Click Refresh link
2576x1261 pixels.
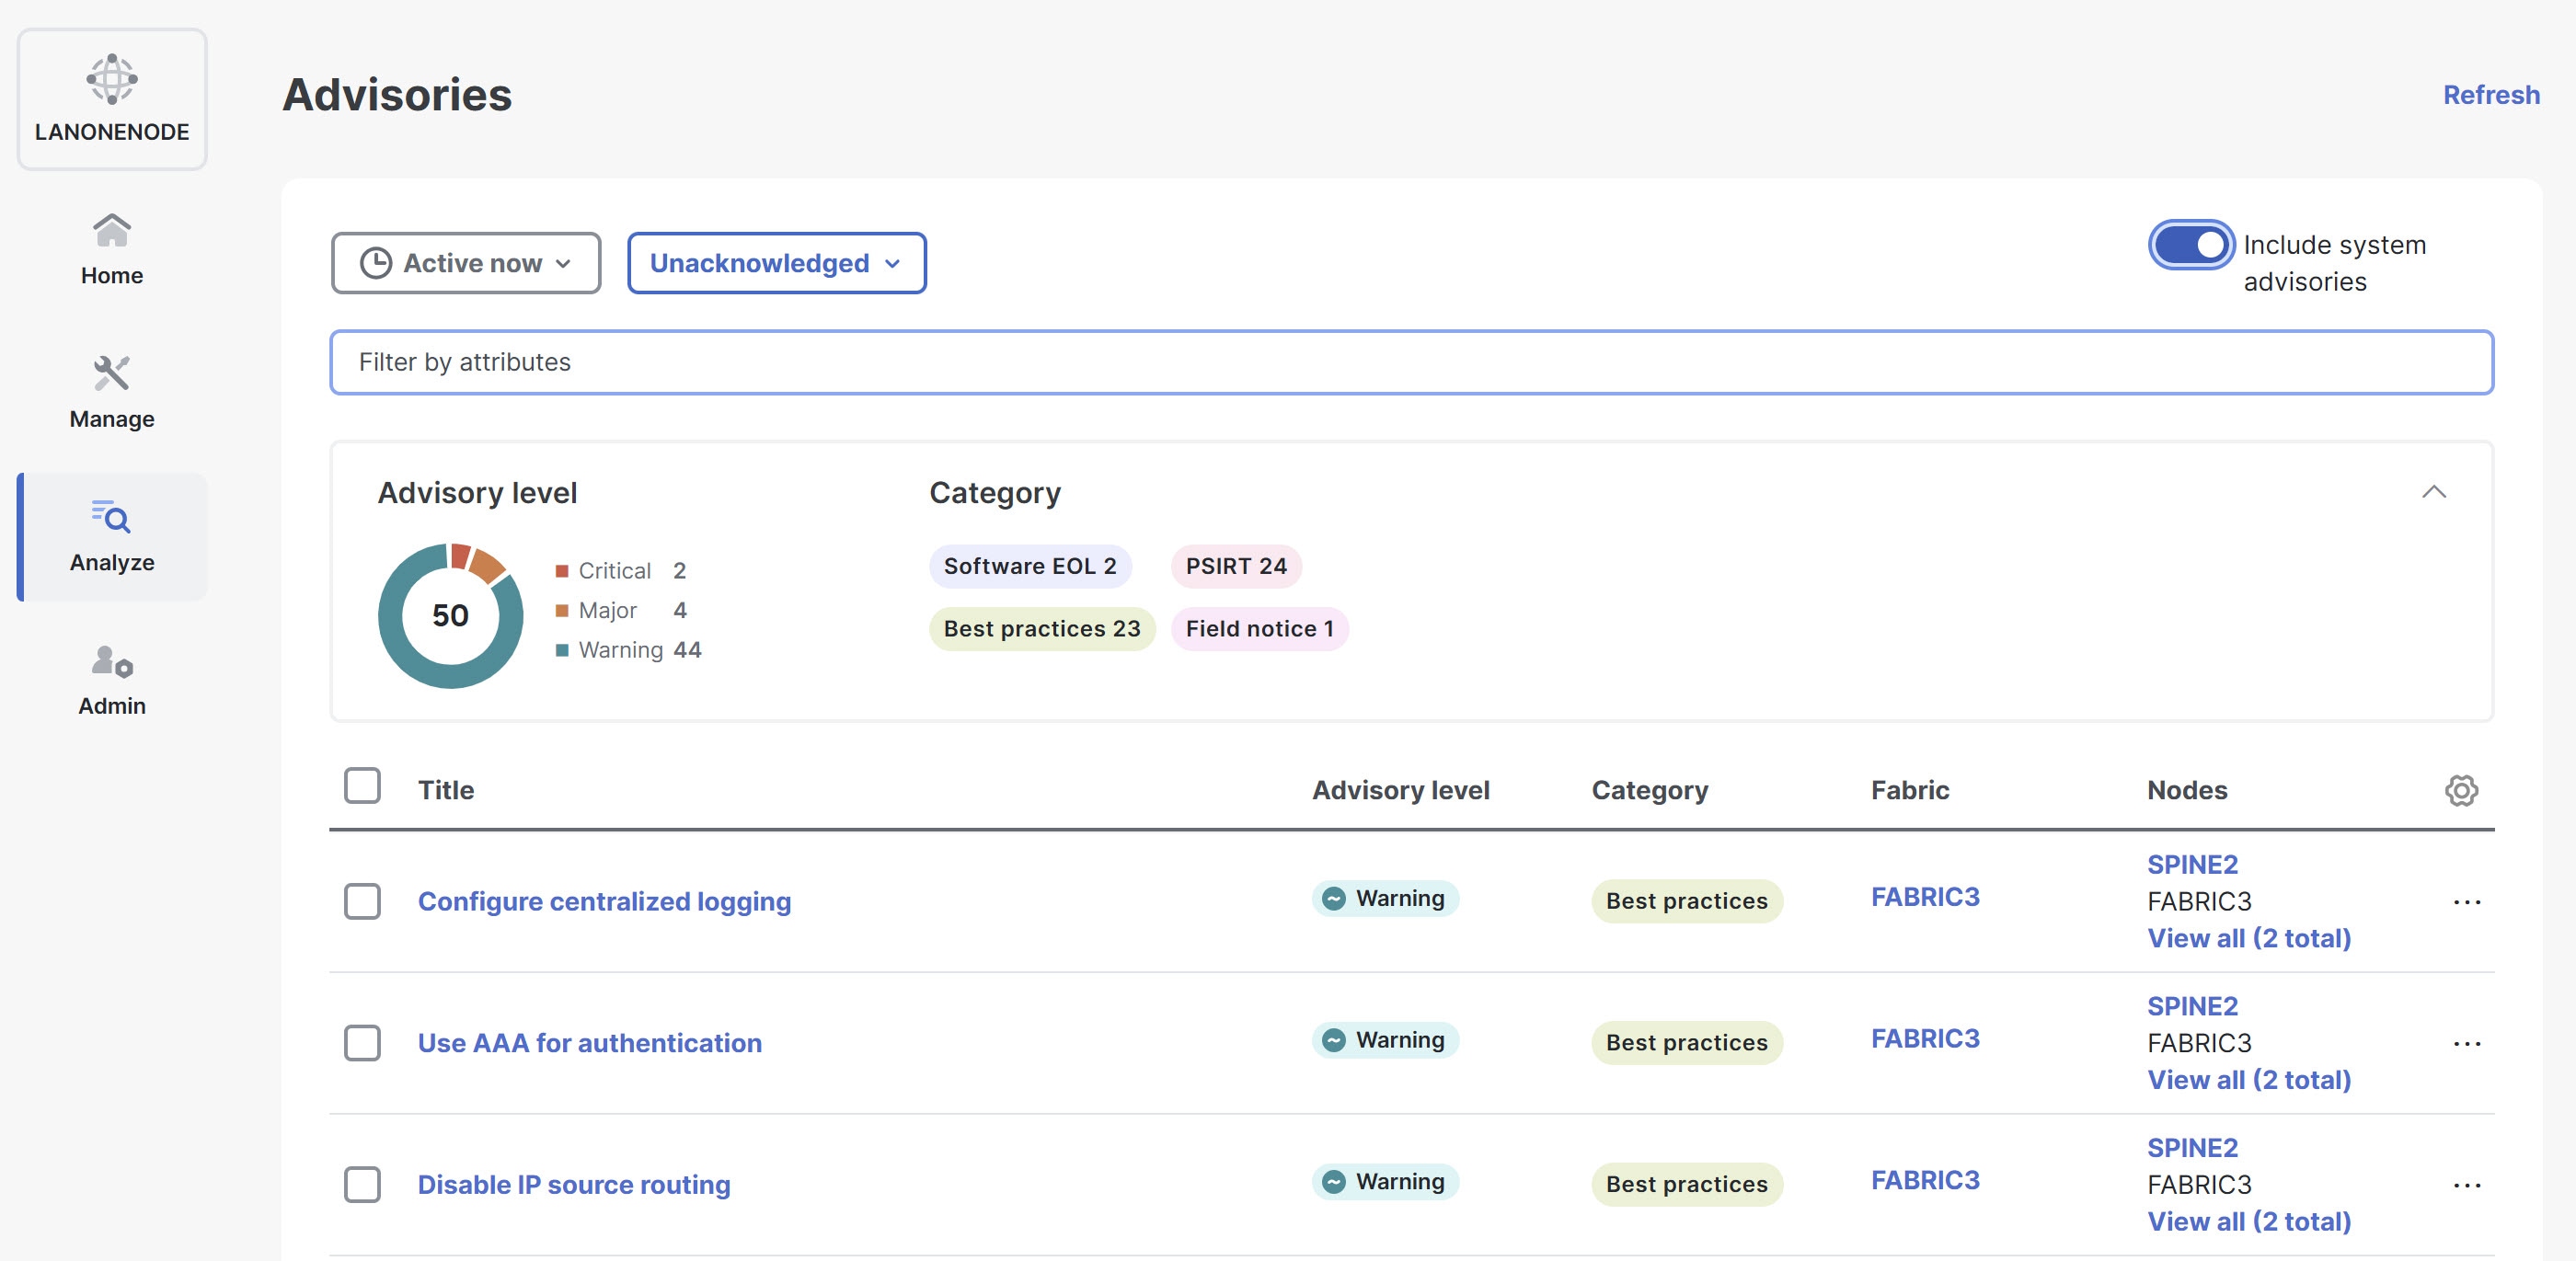[x=2490, y=95]
